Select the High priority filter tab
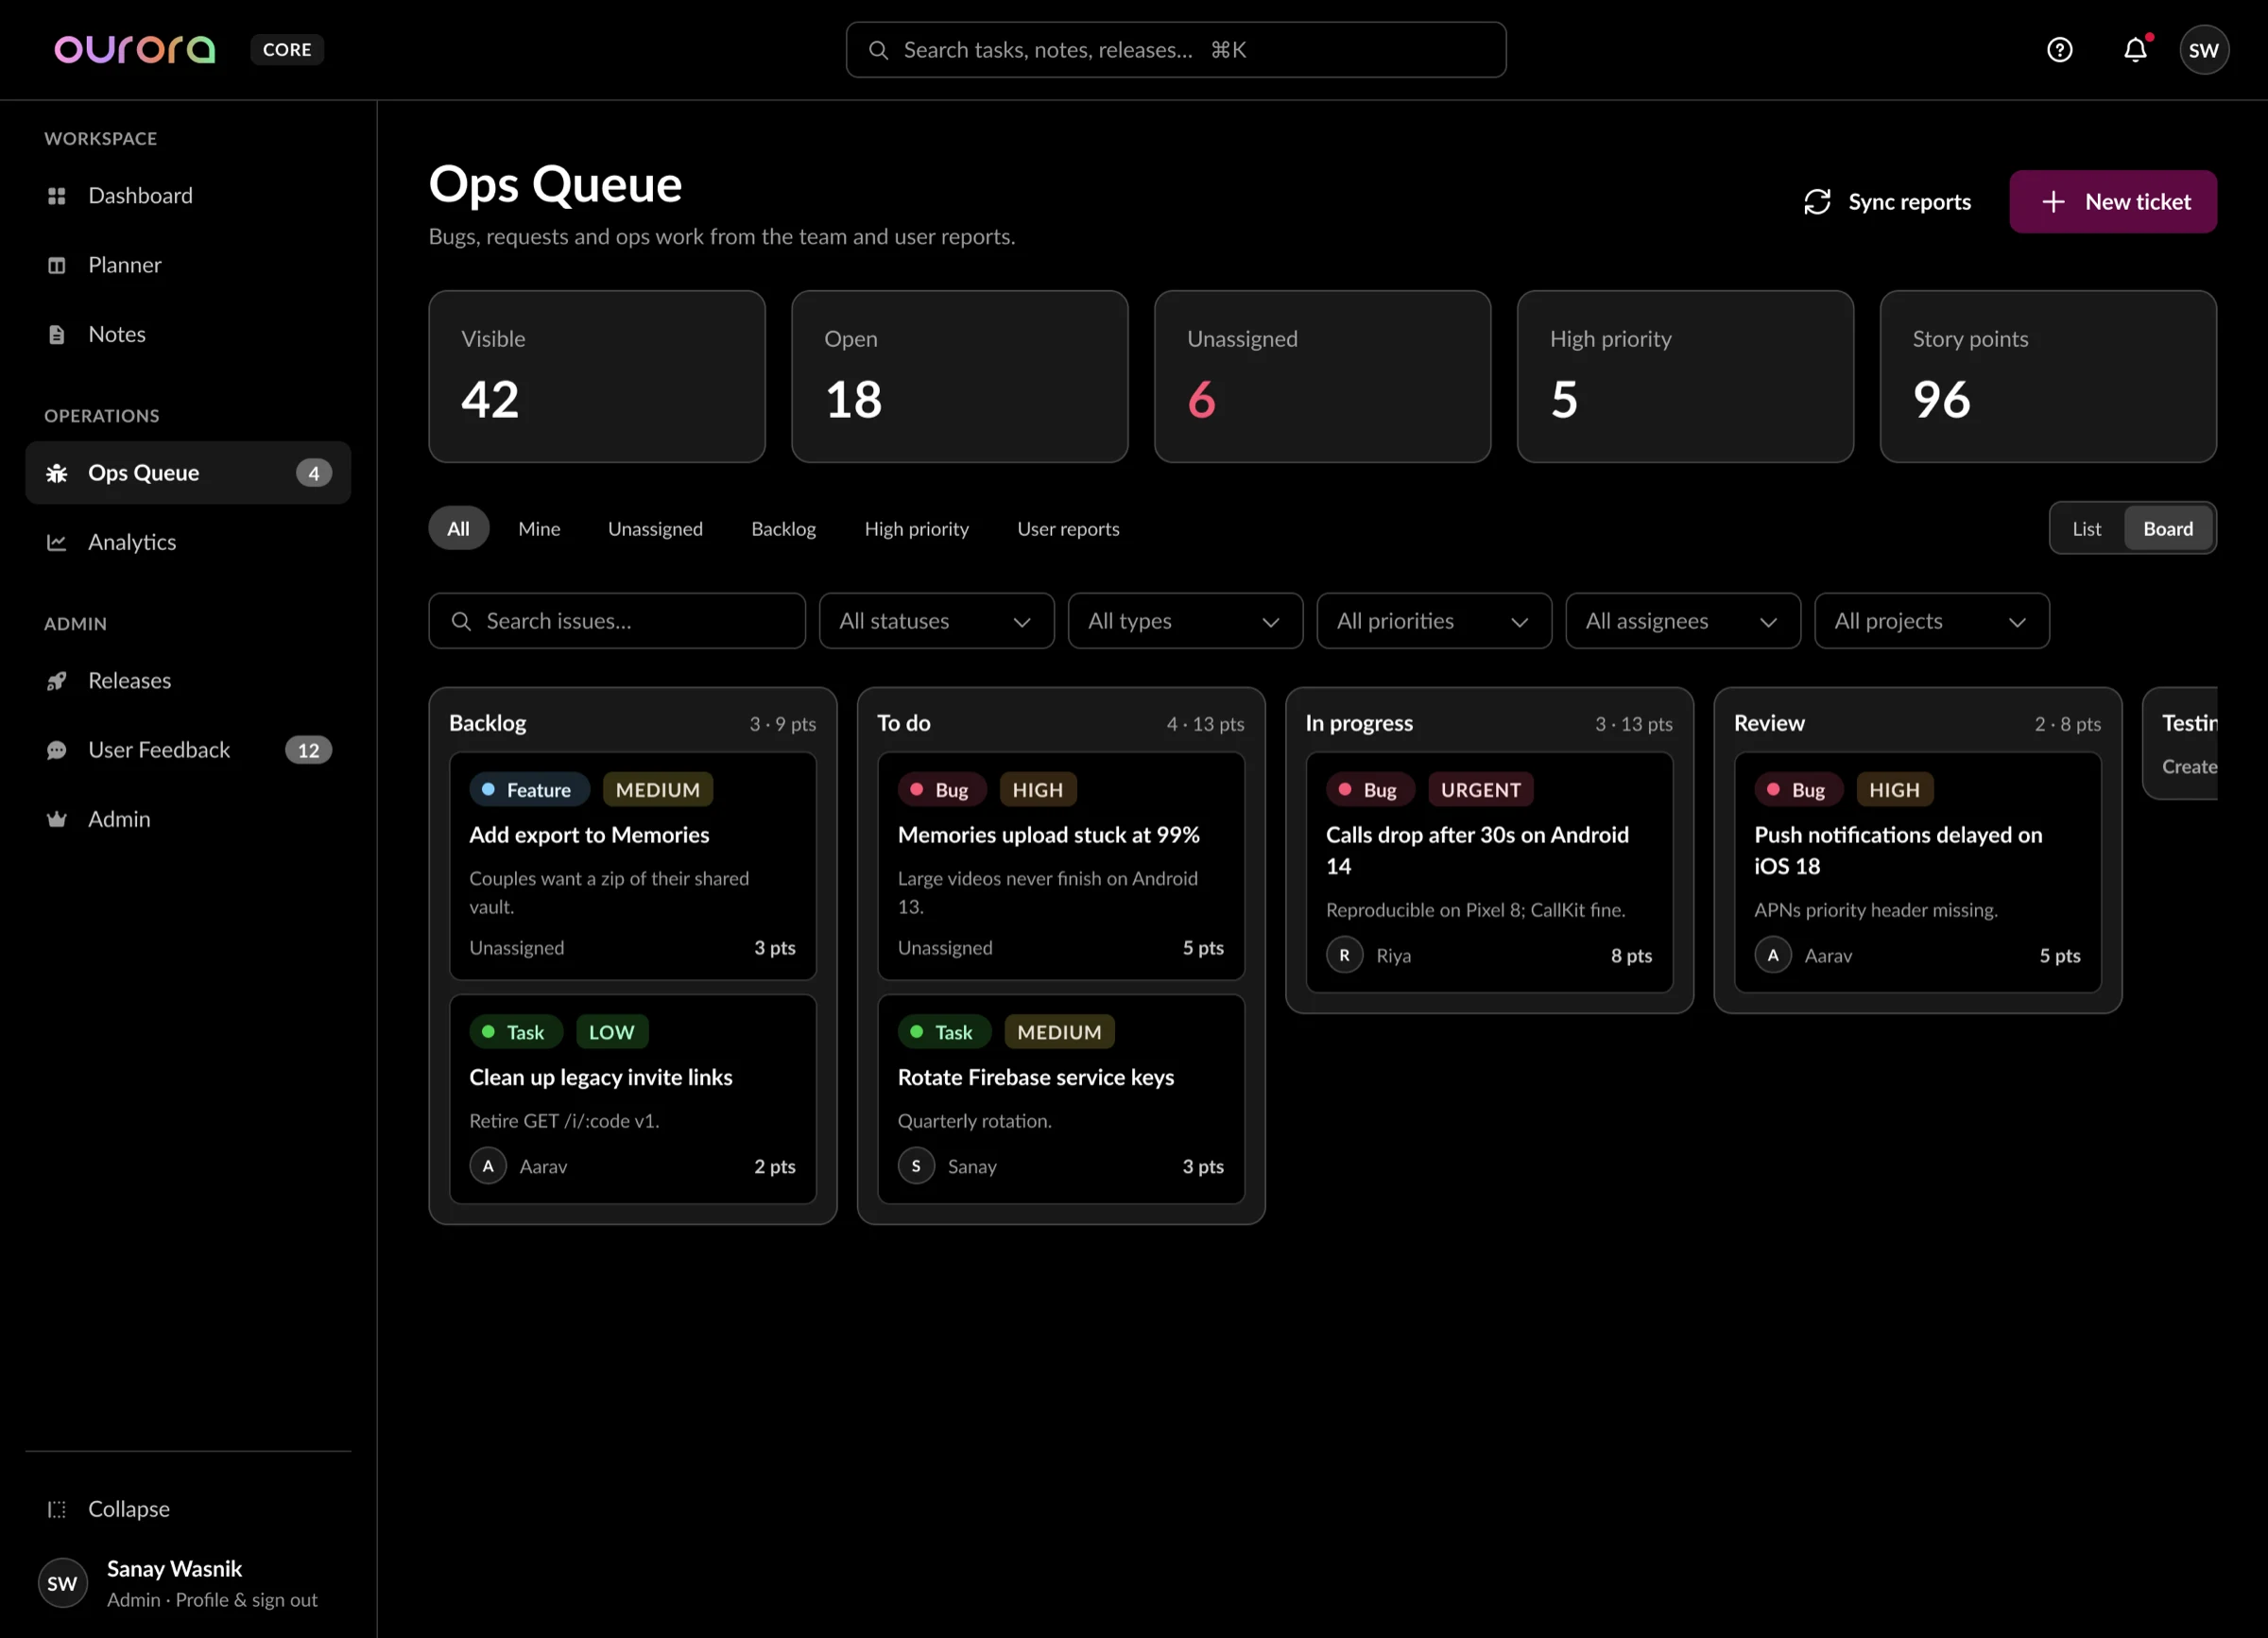The height and width of the screenshot is (1638, 2268). coord(916,528)
